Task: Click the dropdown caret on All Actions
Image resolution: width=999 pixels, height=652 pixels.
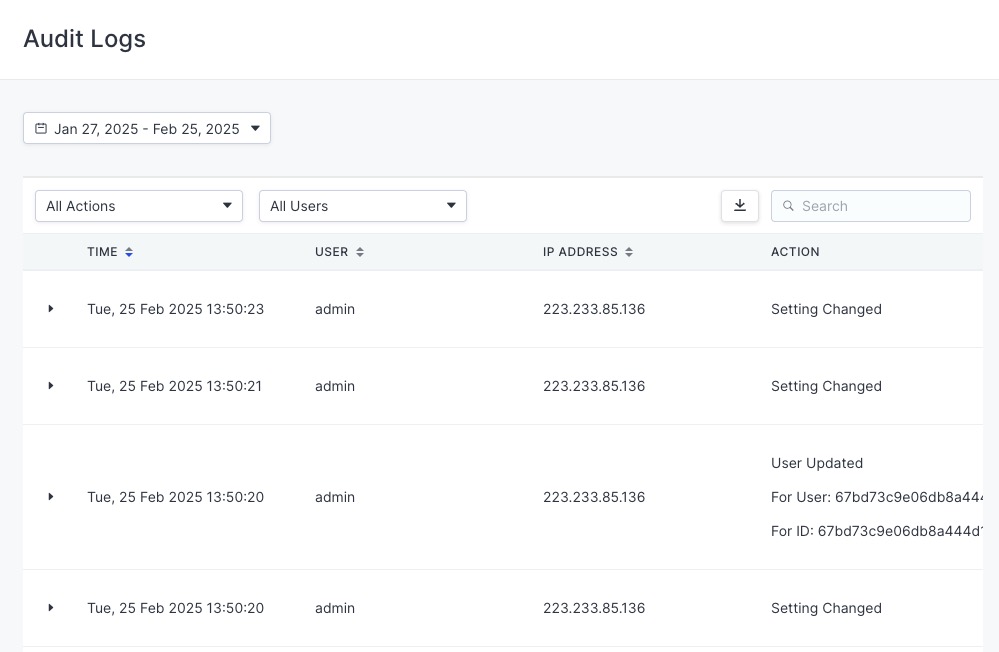Action: [x=229, y=206]
